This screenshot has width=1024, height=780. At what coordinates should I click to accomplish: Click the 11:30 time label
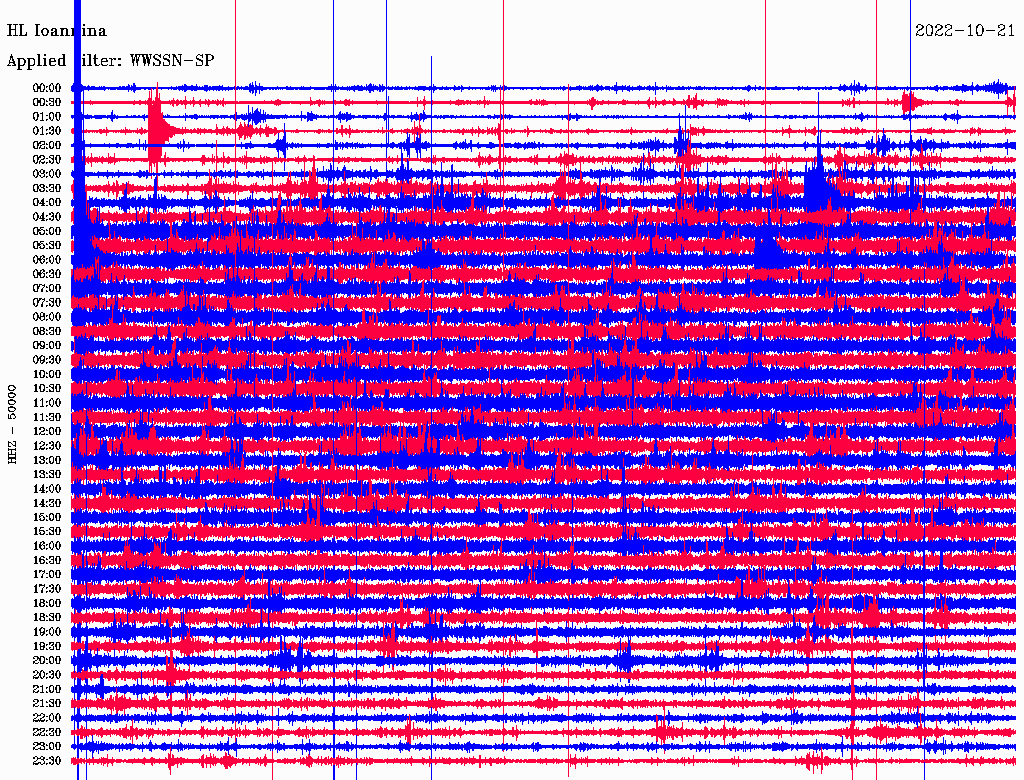click(47, 417)
